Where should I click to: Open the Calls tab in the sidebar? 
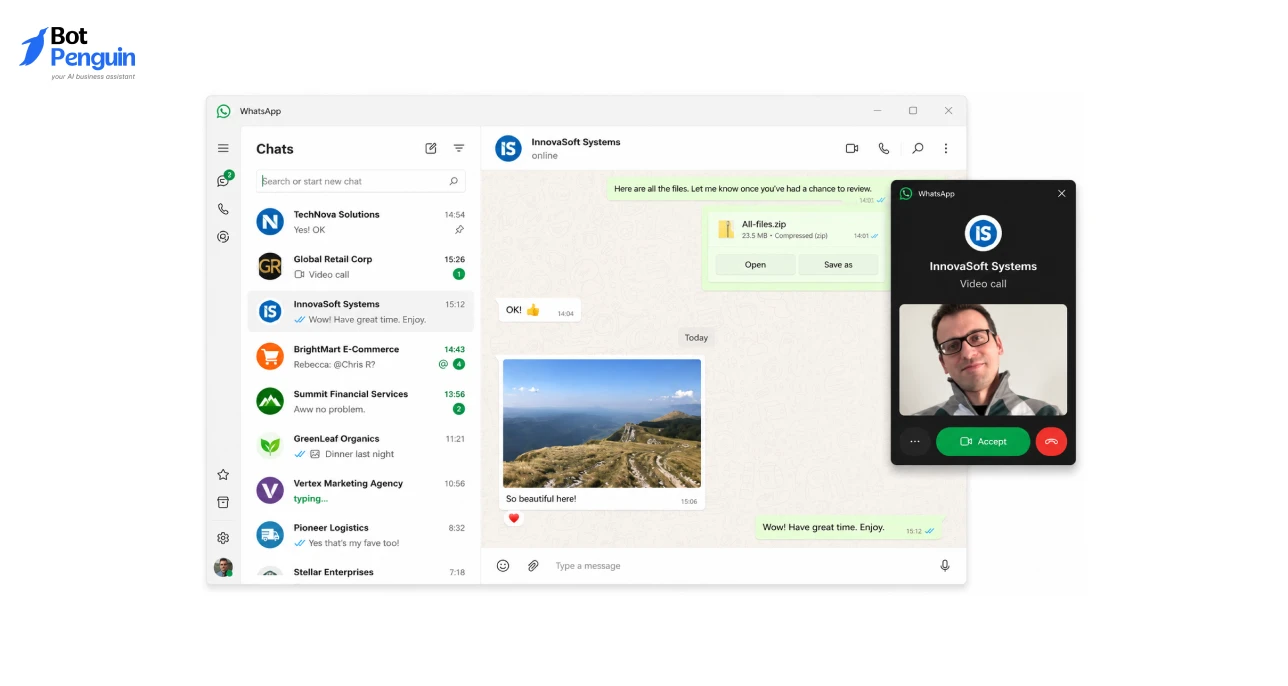pos(223,209)
